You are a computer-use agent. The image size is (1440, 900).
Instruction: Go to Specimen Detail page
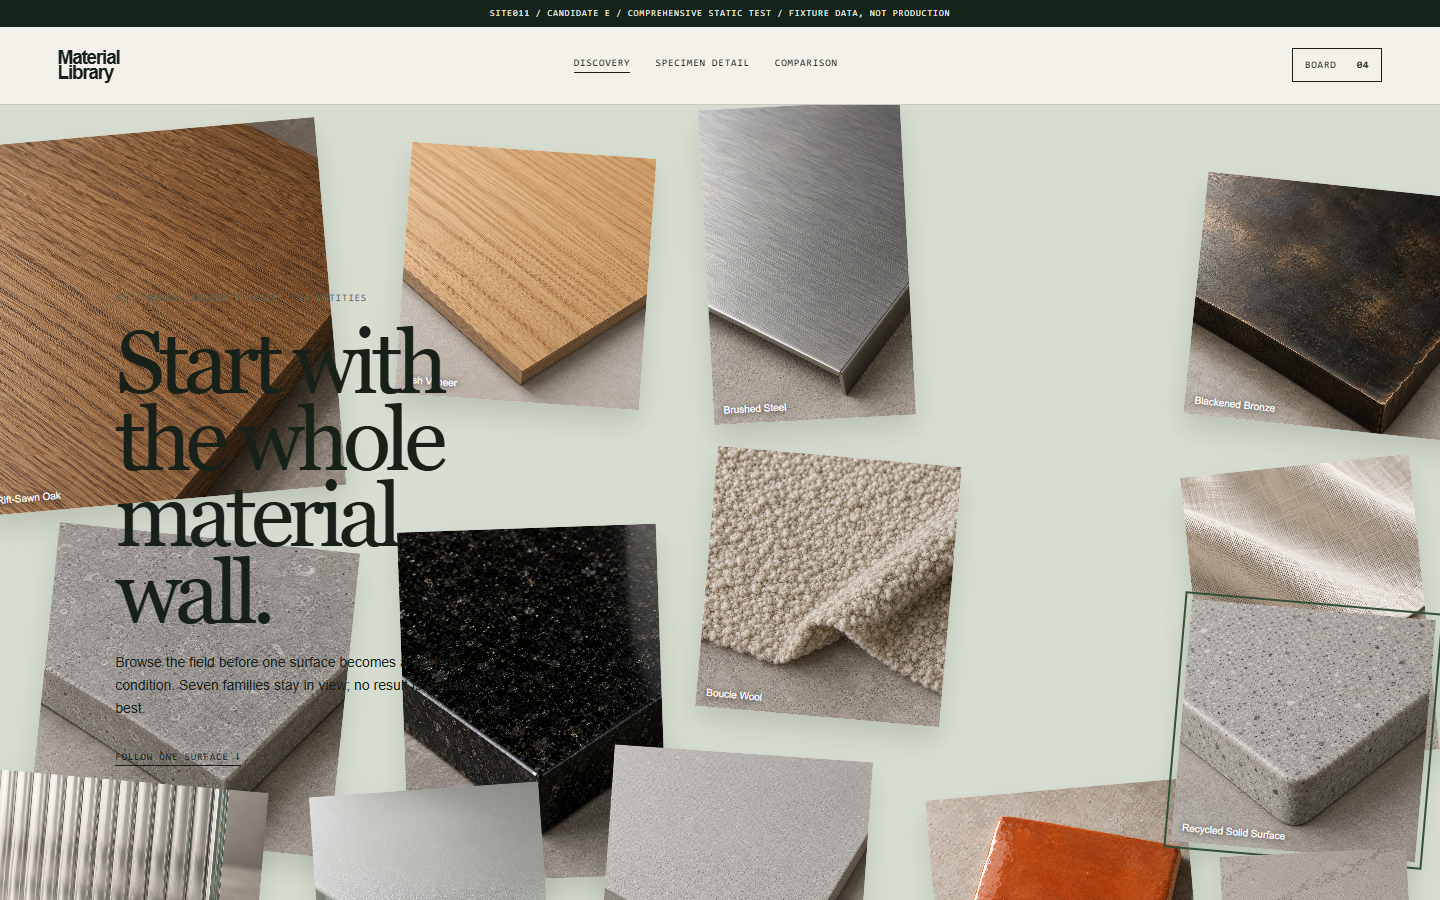(702, 63)
